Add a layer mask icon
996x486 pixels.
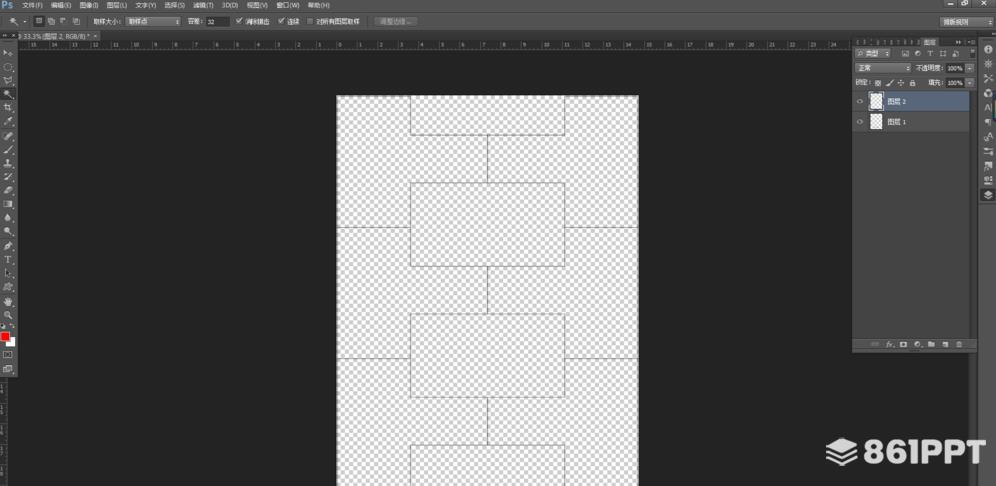(903, 344)
